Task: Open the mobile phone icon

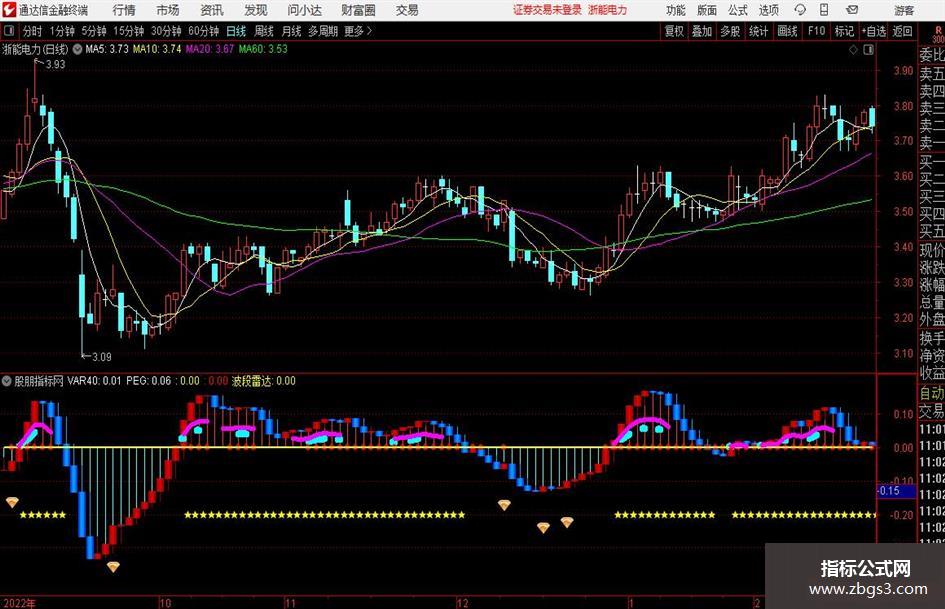Action: [x=824, y=10]
